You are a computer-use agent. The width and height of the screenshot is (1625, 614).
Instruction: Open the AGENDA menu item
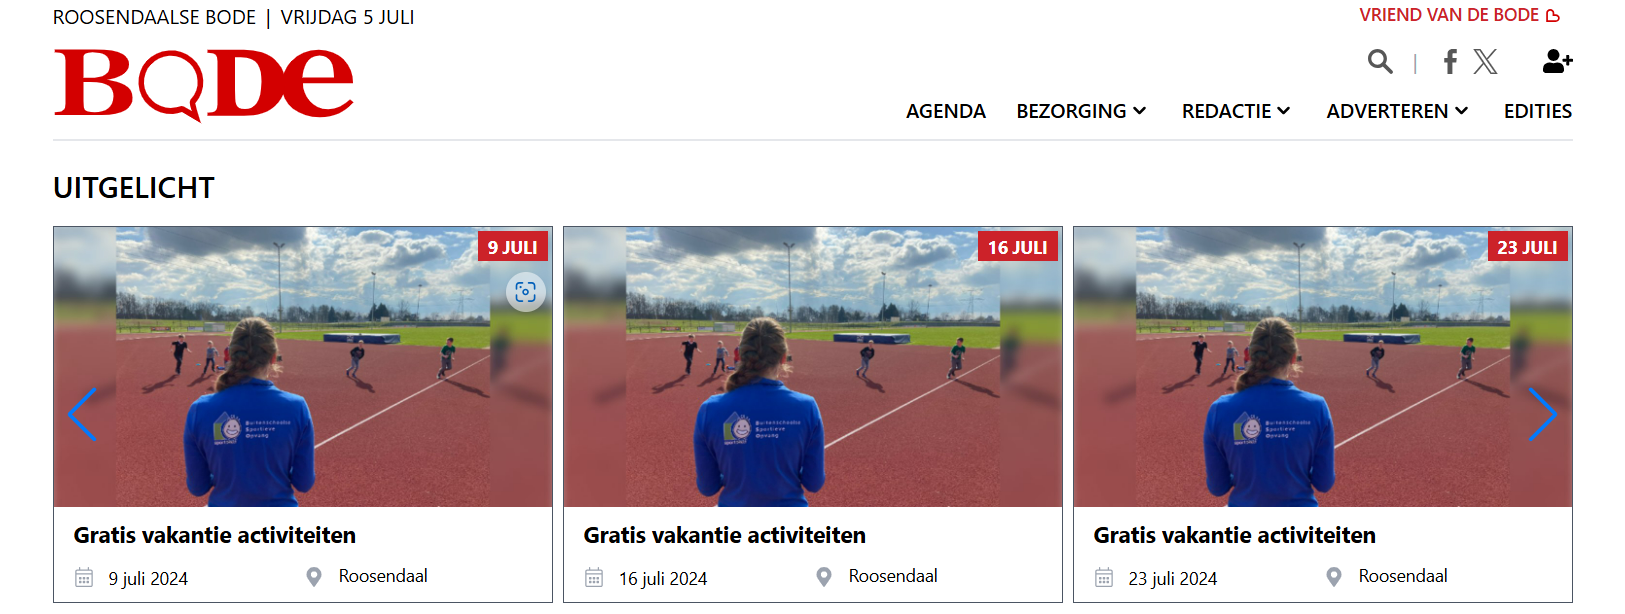[x=946, y=111]
